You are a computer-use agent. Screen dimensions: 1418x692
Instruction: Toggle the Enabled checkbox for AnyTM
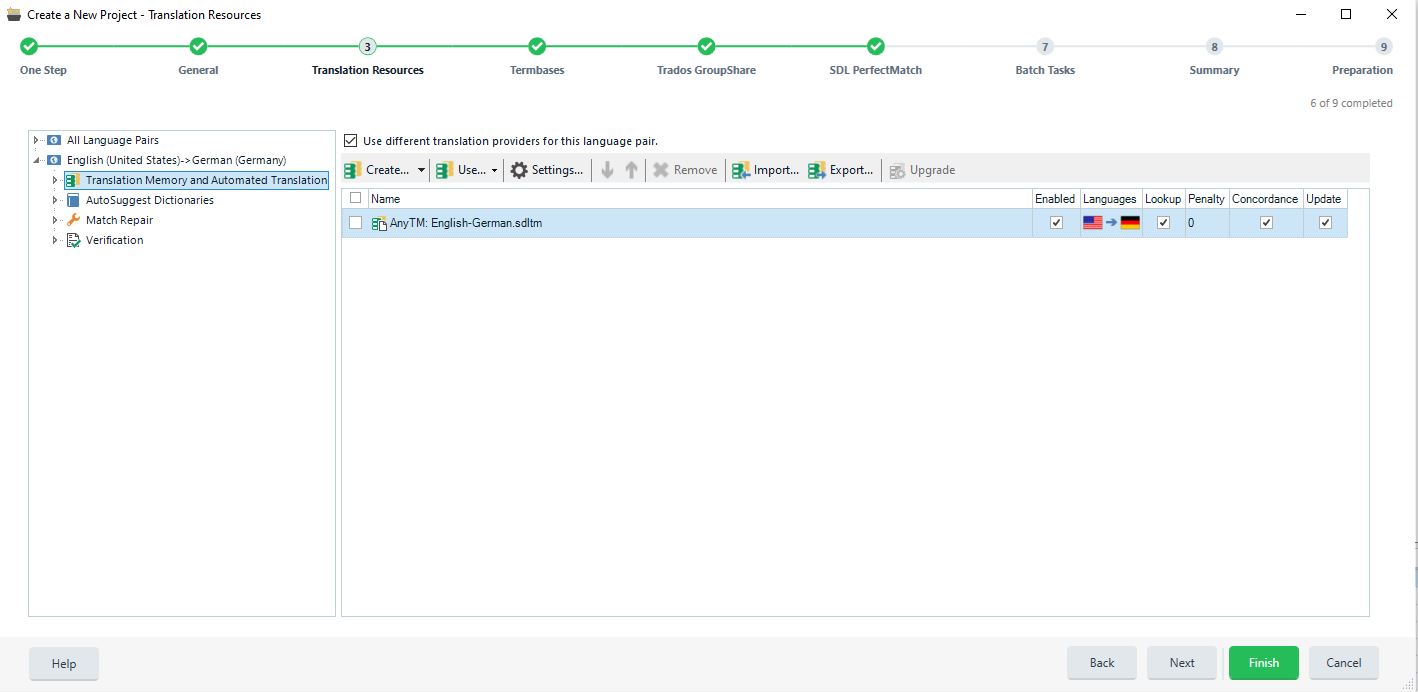coord(1056,223)
